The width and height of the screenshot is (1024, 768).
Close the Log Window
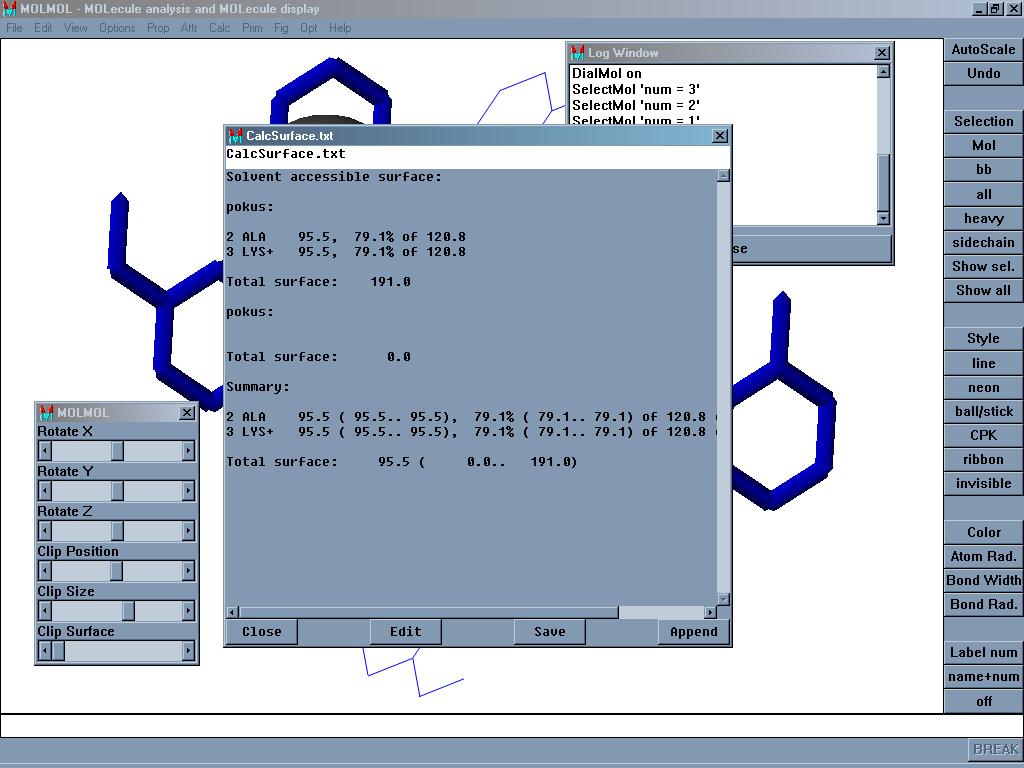pyautogui.click(x=882, y=53)
